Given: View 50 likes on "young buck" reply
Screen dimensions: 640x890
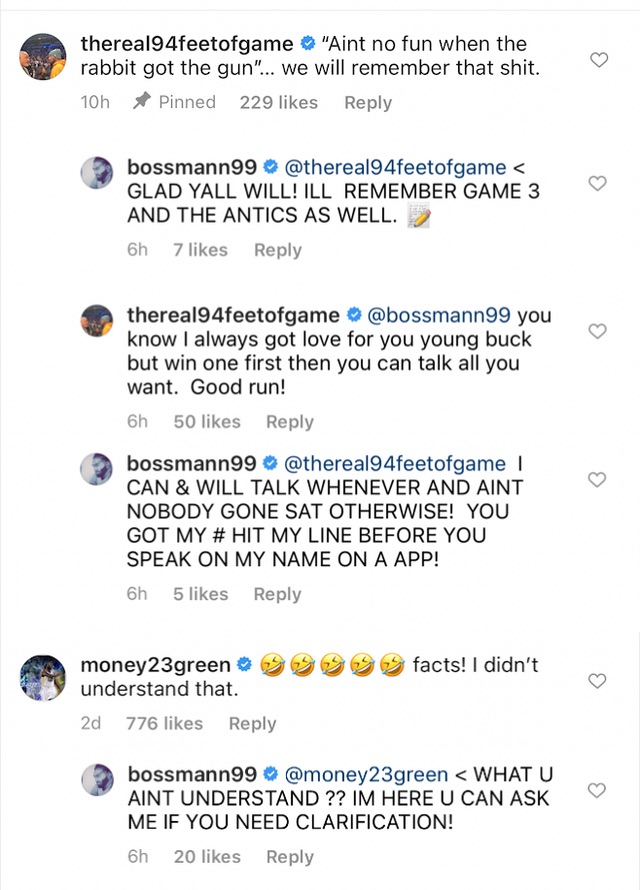Looking at the screenshot, I should (207, 422).
